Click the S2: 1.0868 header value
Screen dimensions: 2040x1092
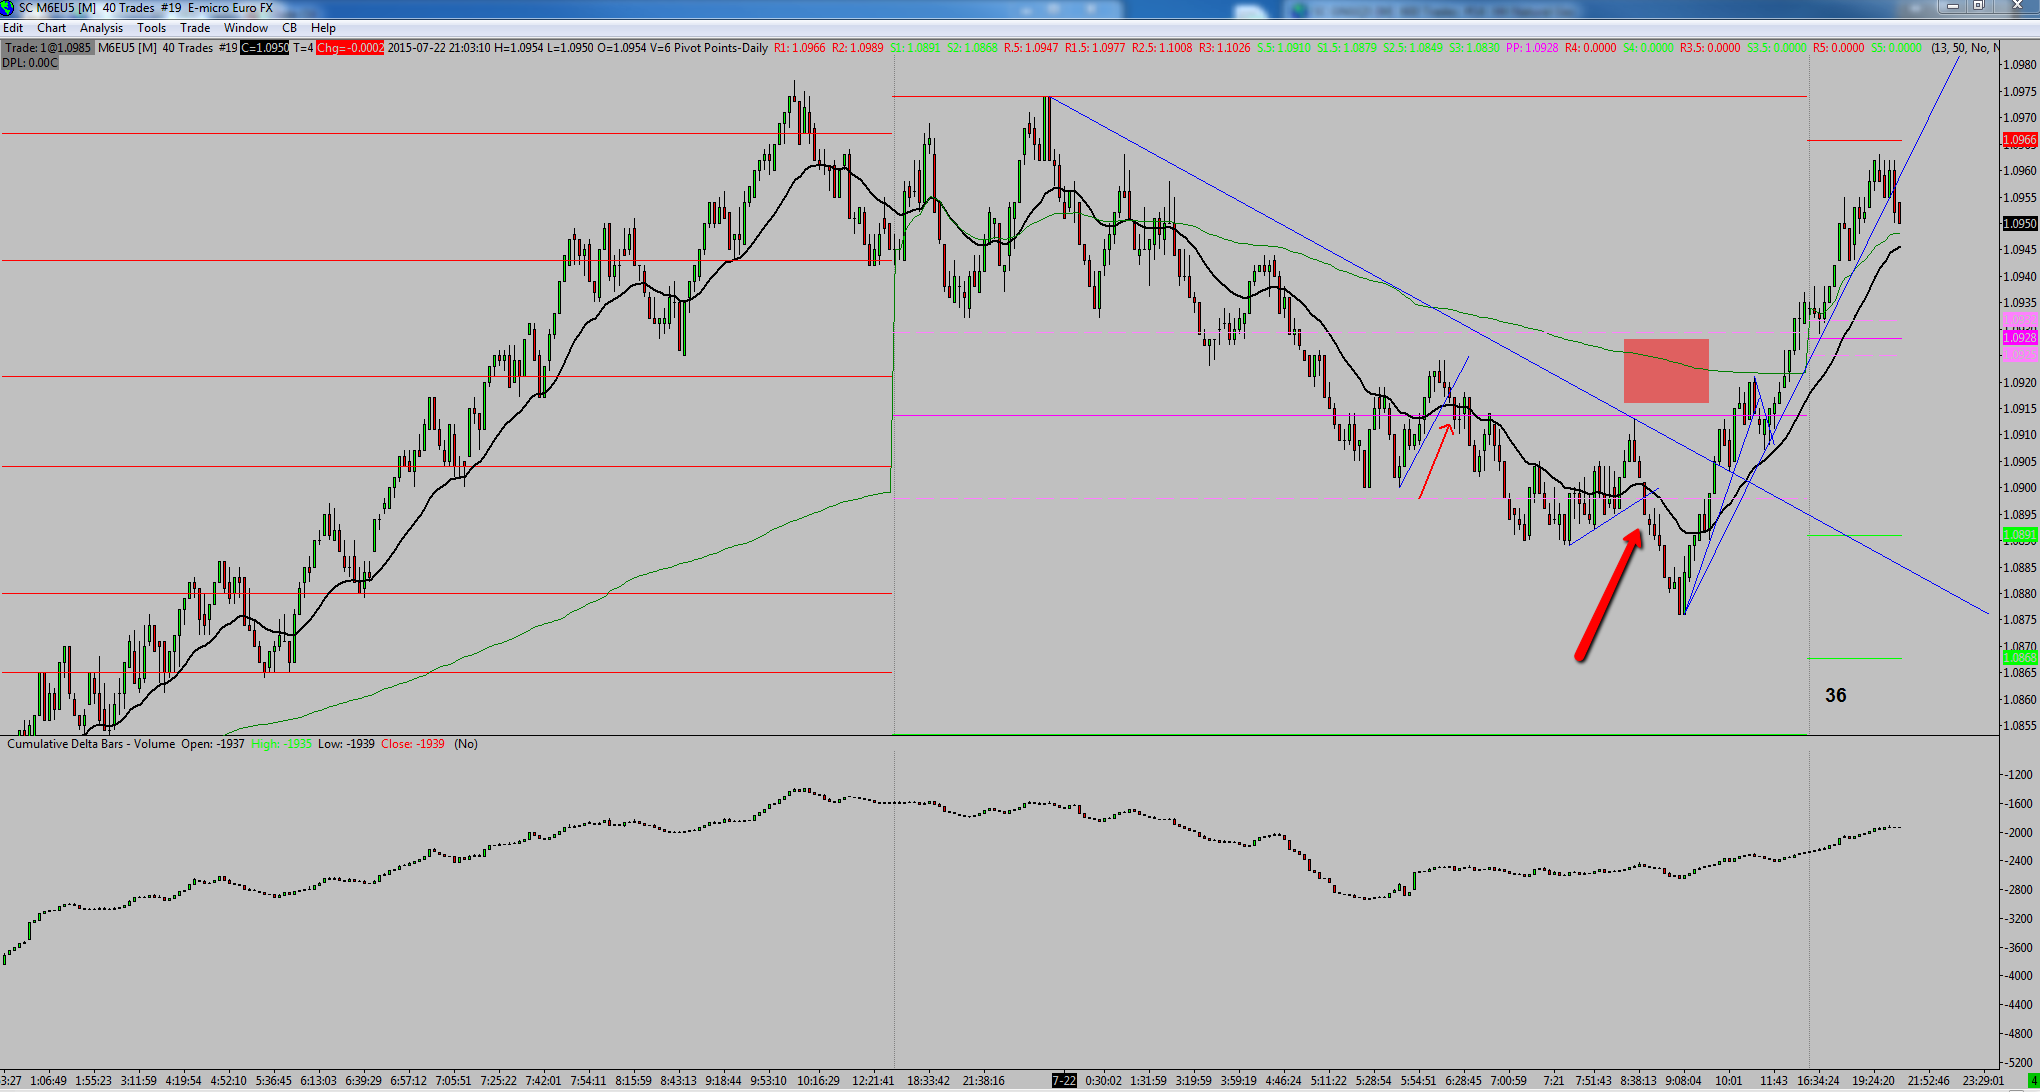972,48
